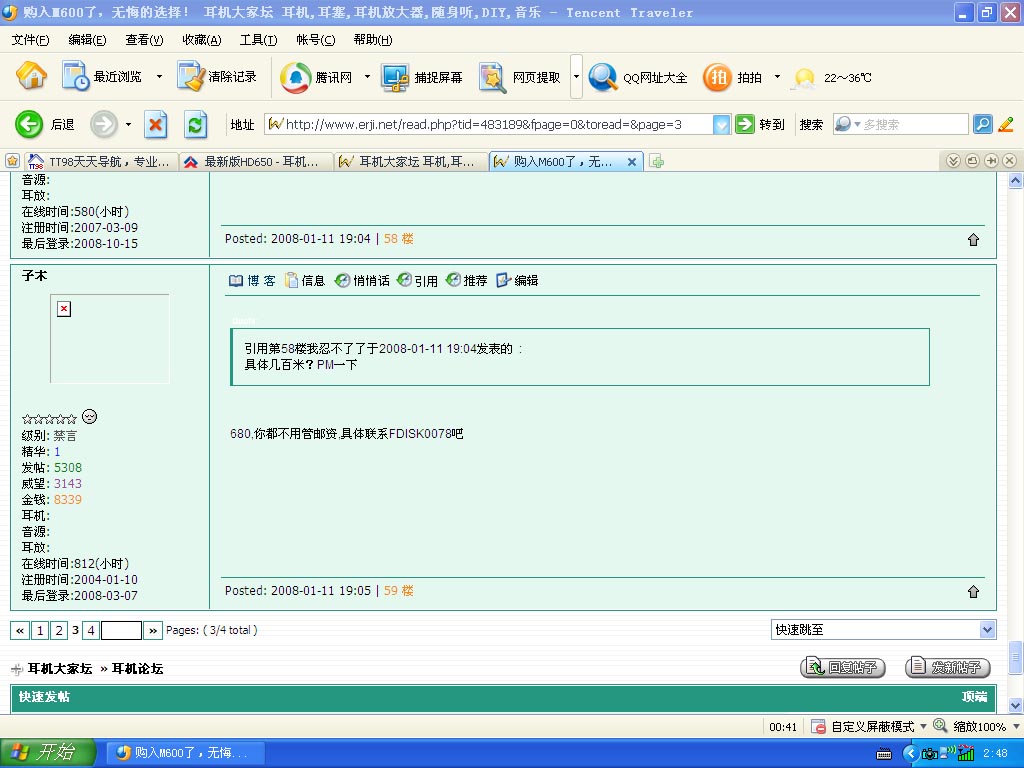The image size is (1024, 768).
Task: Open 腾讯网 toolbar shortcut
Action: point(316,77)
